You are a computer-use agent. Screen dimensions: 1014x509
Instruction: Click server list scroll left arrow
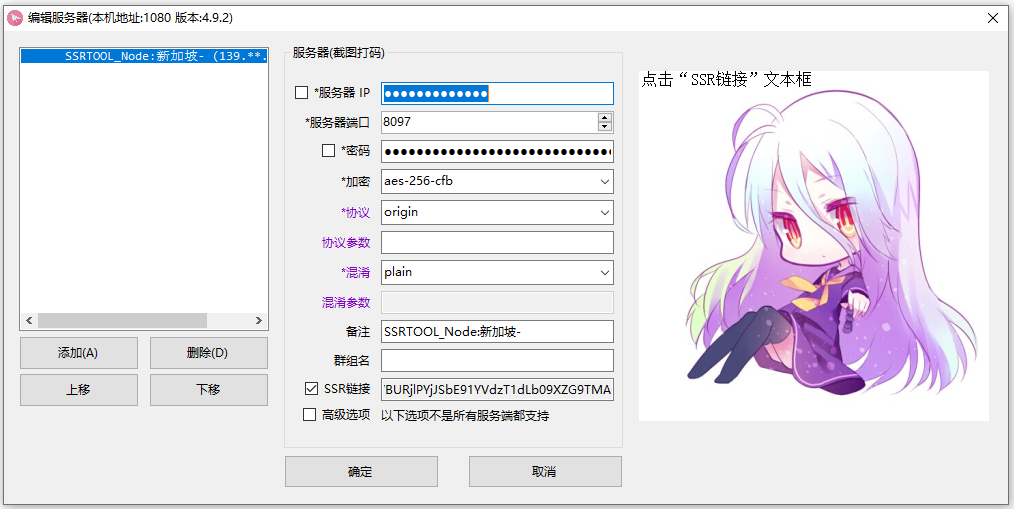[28, 321]
